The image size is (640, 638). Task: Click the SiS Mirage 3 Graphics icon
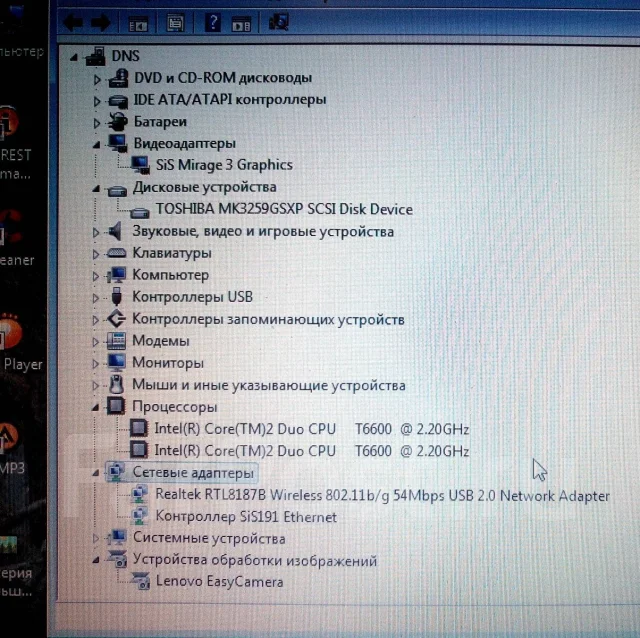tap(140, 165)
